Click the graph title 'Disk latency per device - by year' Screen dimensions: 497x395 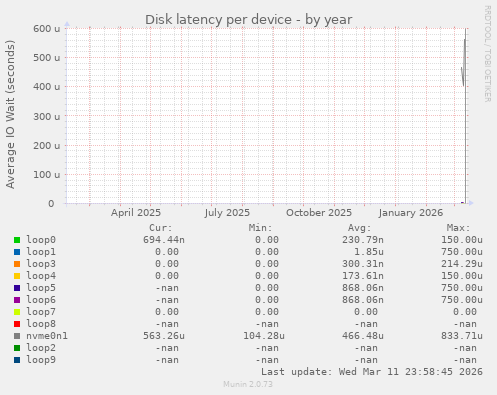point(248,20)
